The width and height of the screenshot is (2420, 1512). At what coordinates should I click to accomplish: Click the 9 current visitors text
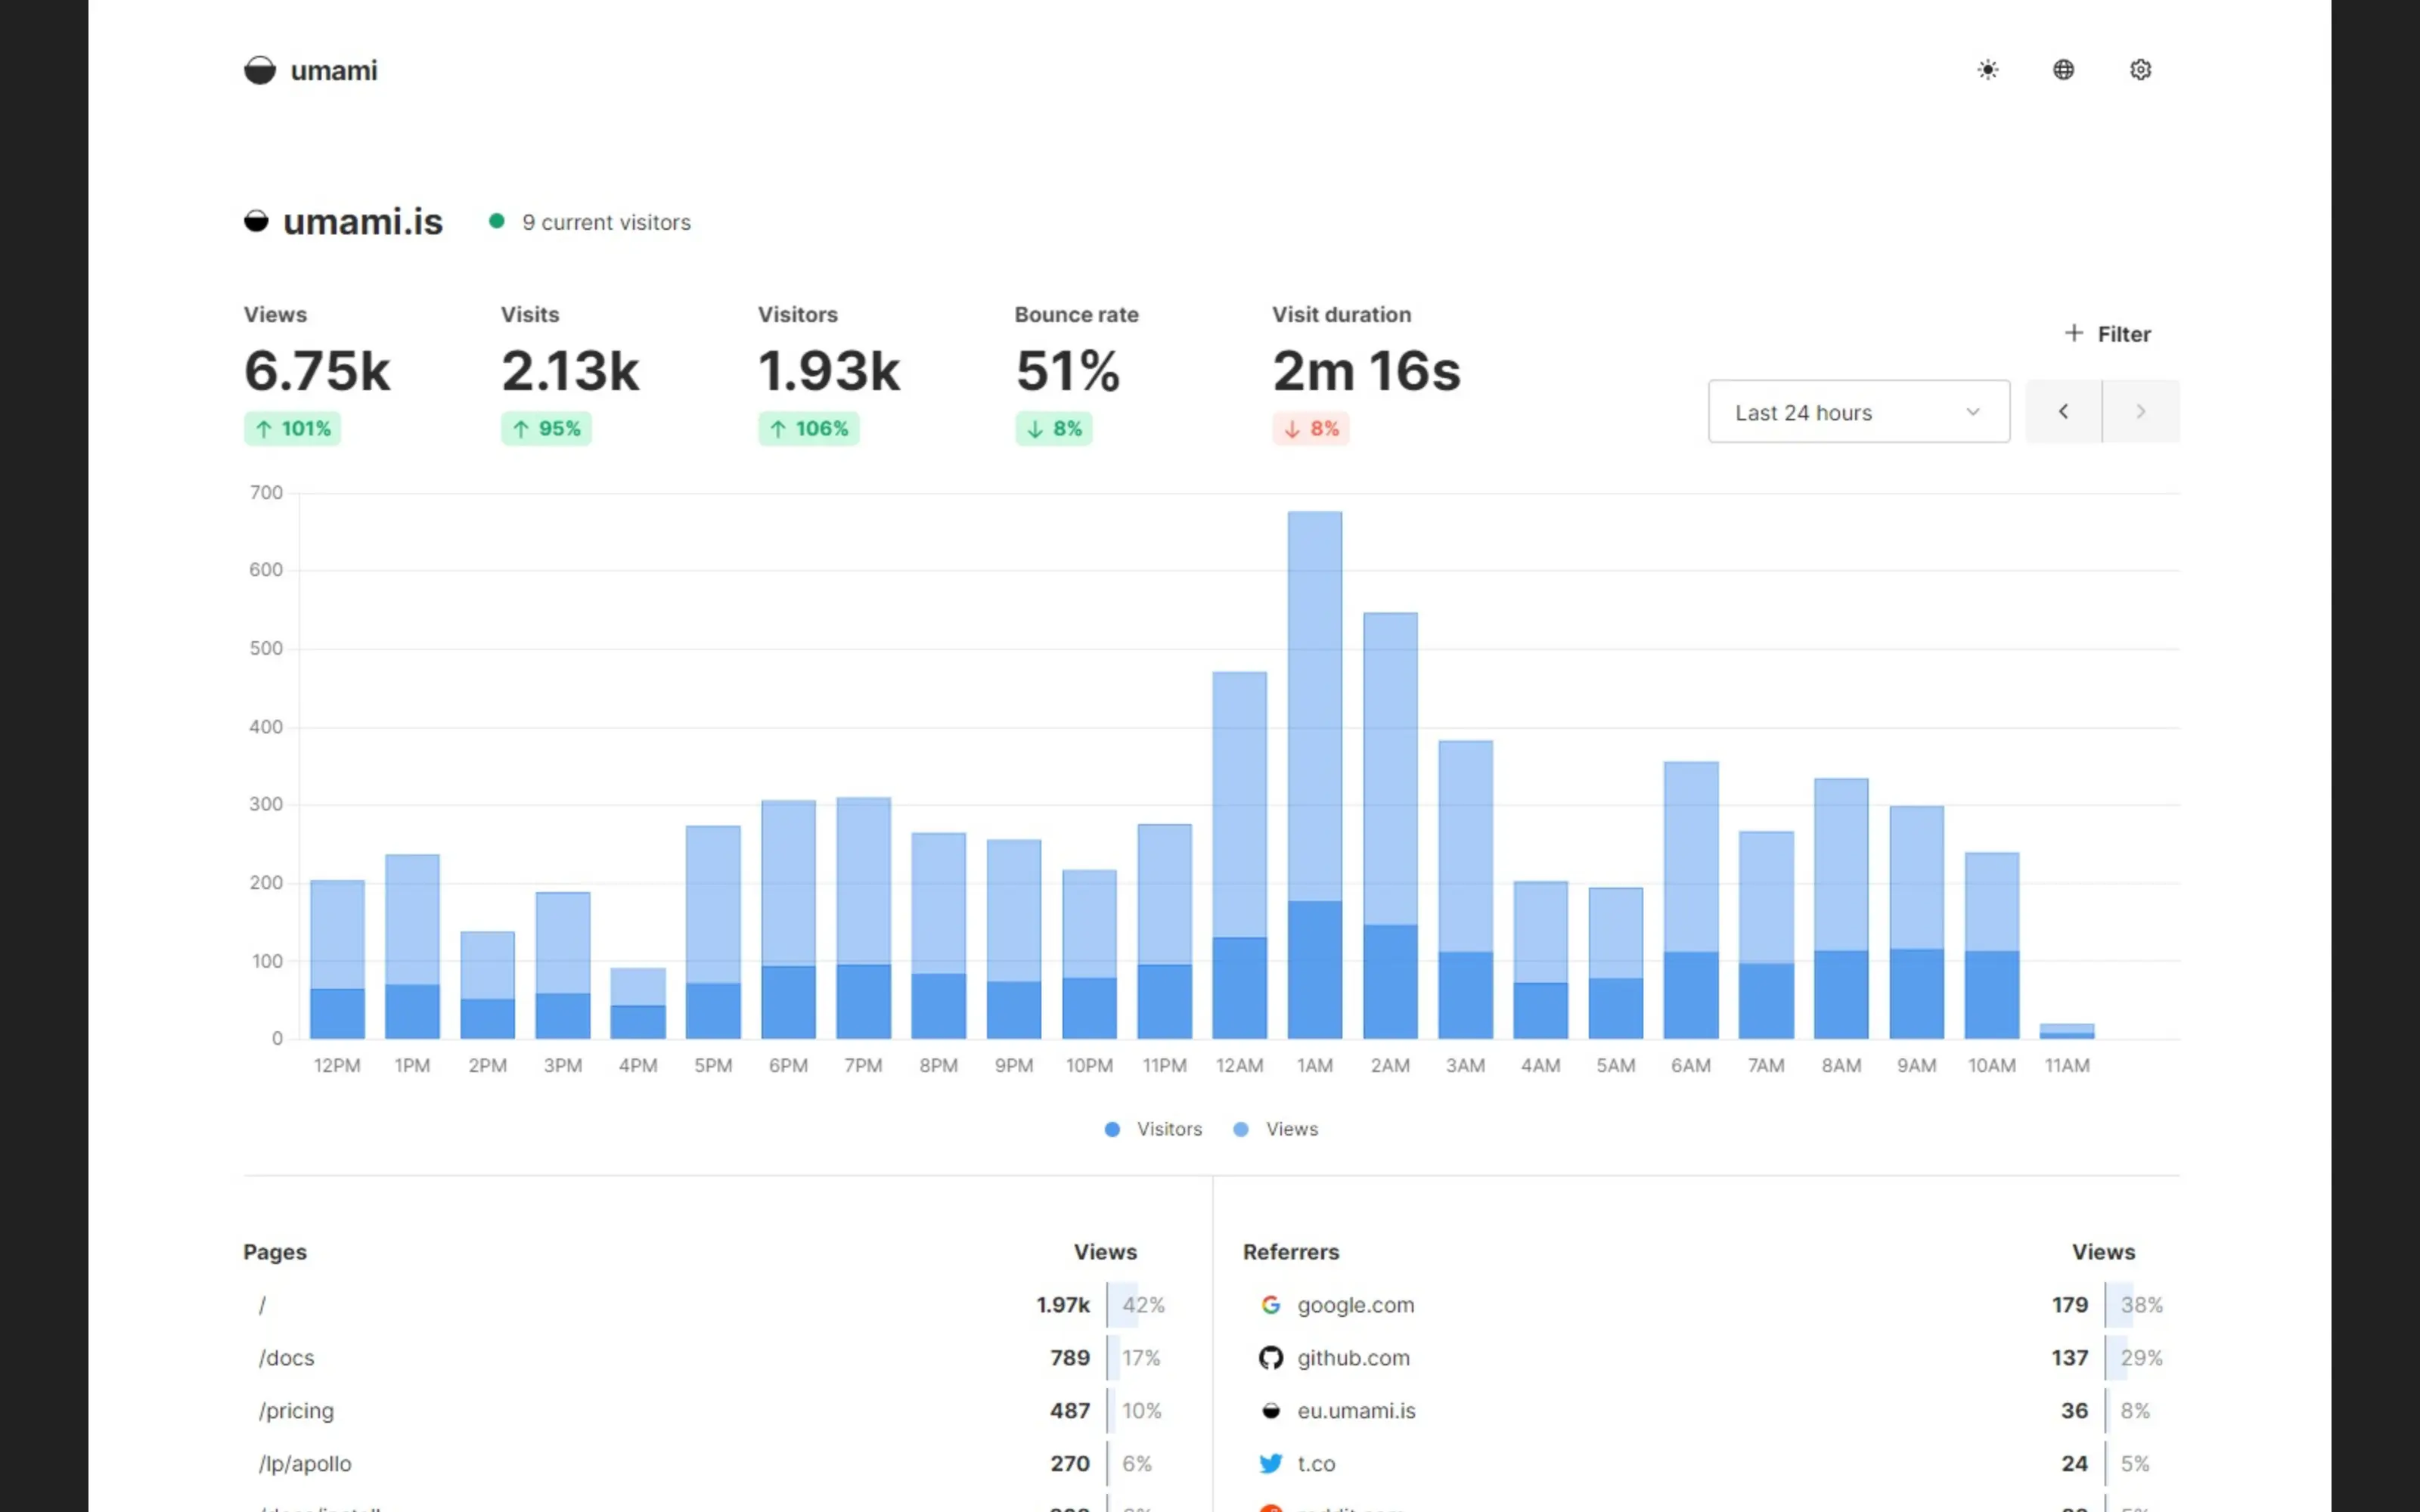tap(606, 222)
